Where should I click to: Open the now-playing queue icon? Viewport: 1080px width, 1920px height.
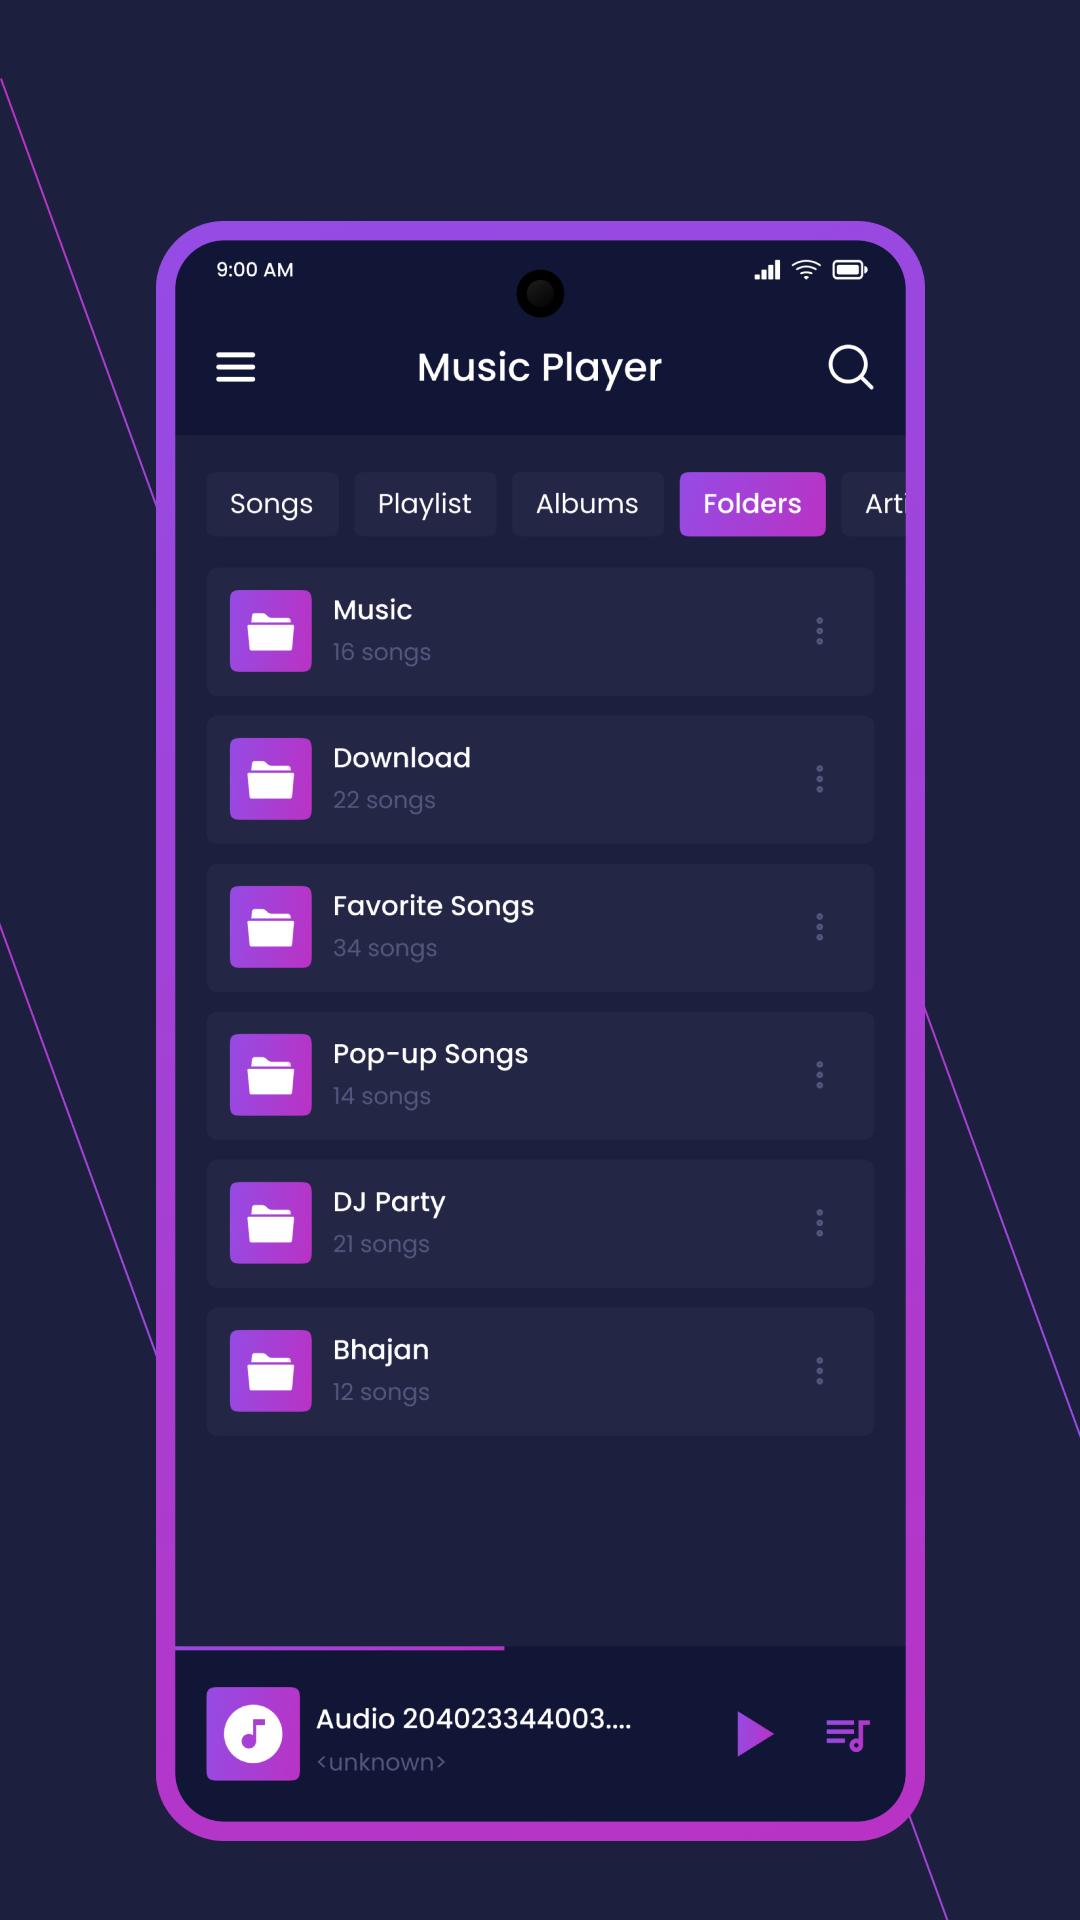[848, 1735]
